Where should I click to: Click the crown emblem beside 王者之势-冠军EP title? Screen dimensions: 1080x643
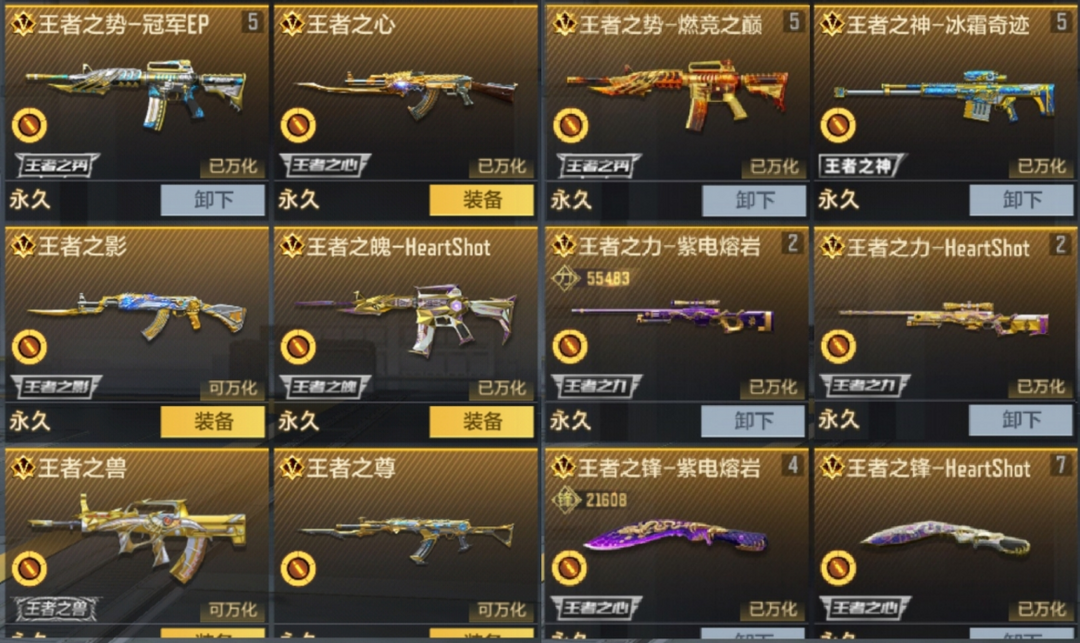click(23, 24)
